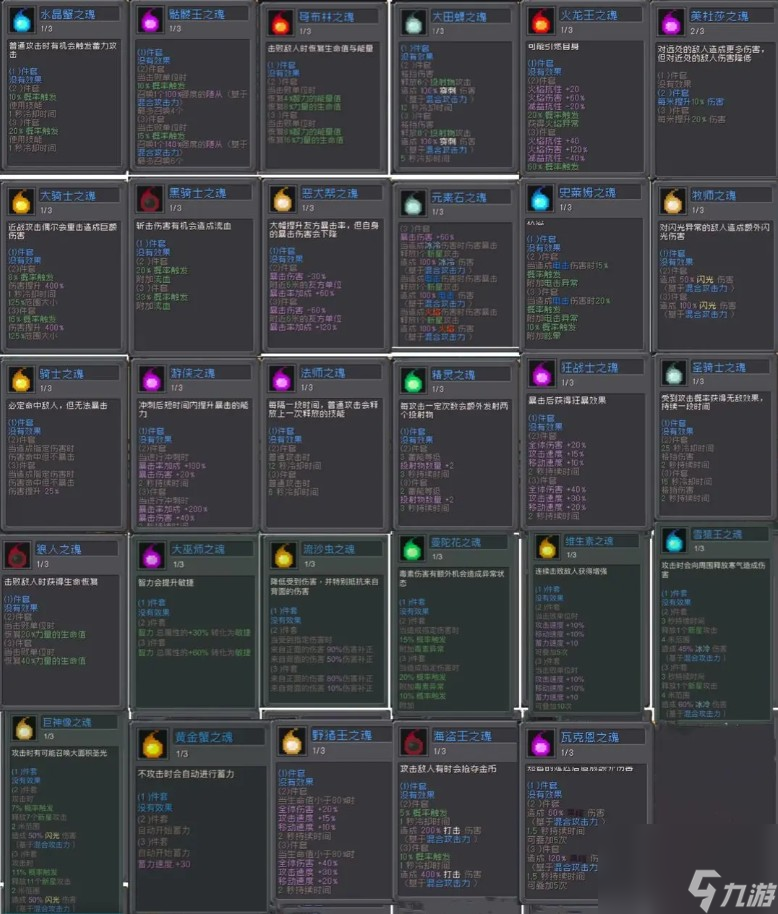Click the golden flame icon of 维生素之魂
Image resolution: width=778 pixels, height=914 pixels.
547,547
